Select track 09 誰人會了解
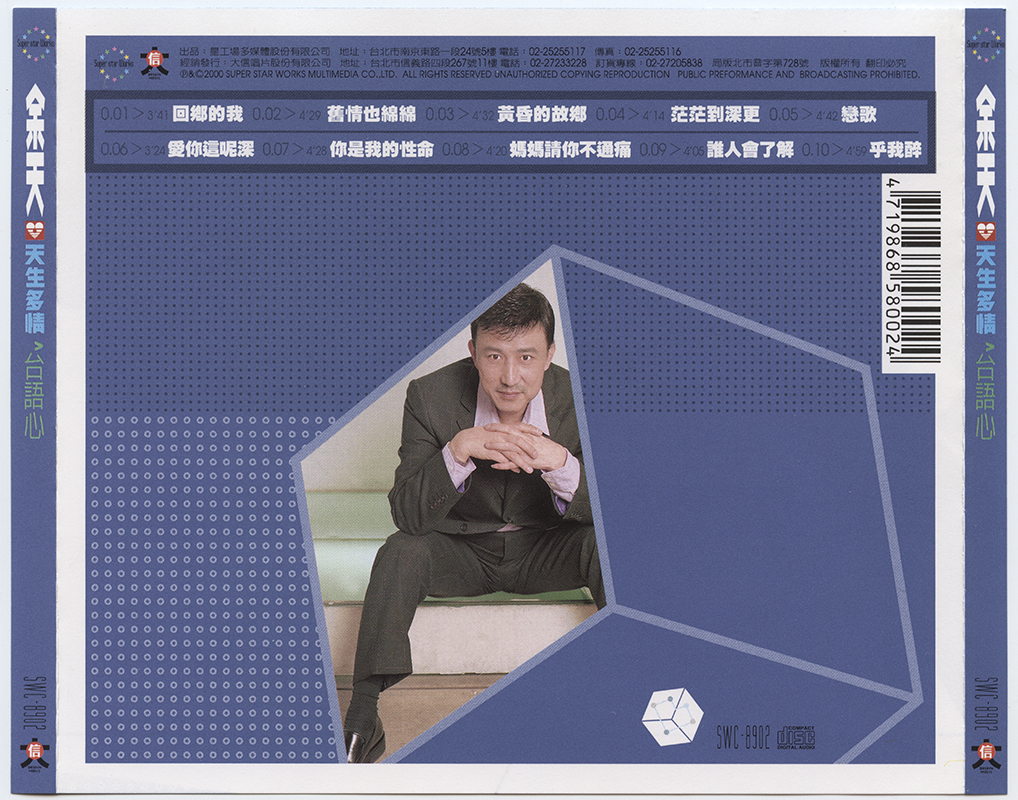 click(x=749, y=150)
